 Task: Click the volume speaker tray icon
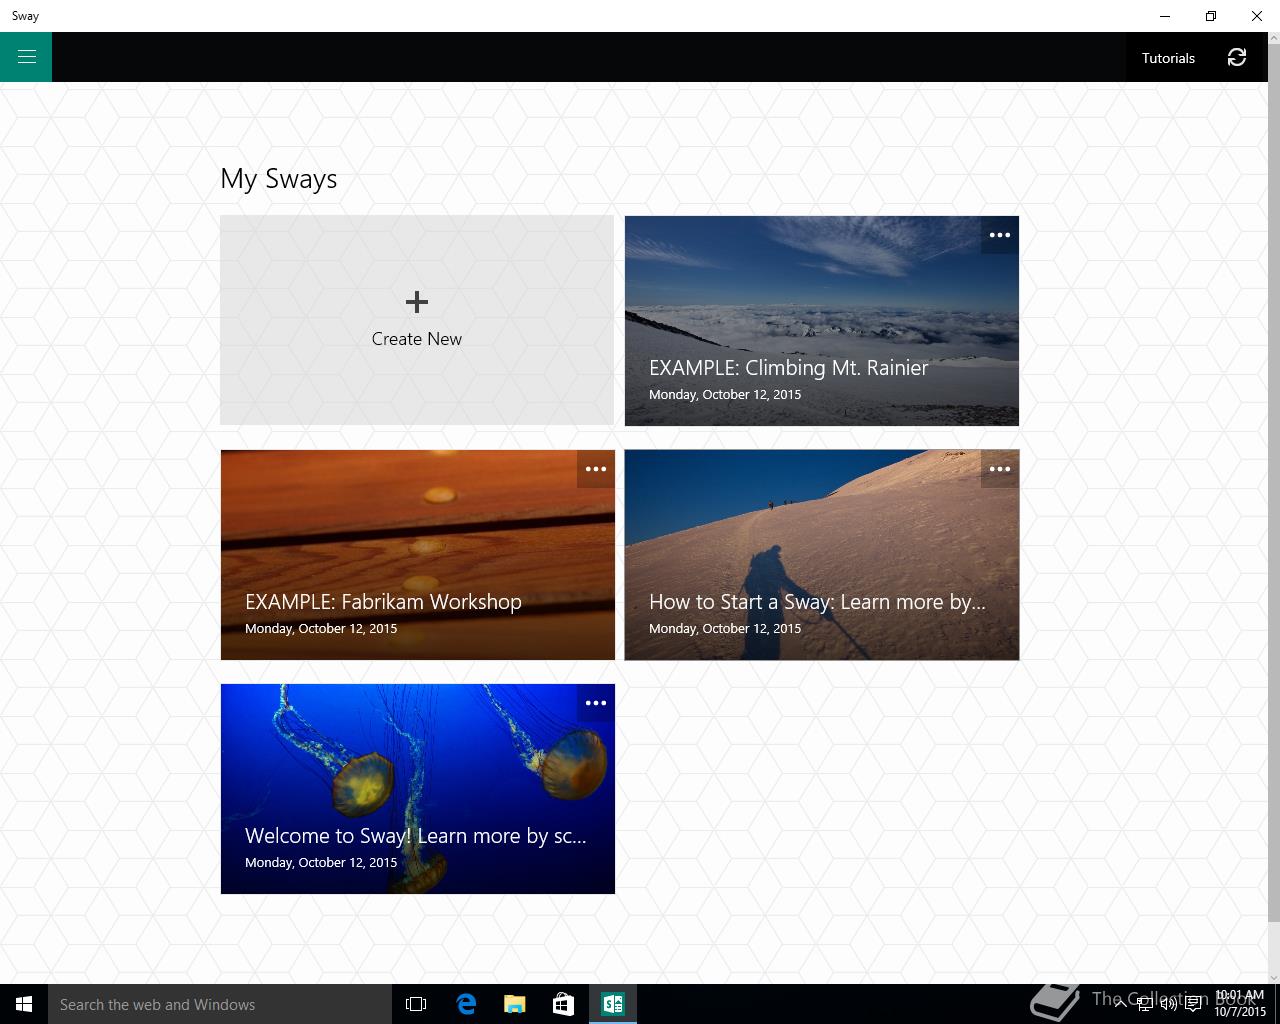(x=1168, y=1004)
